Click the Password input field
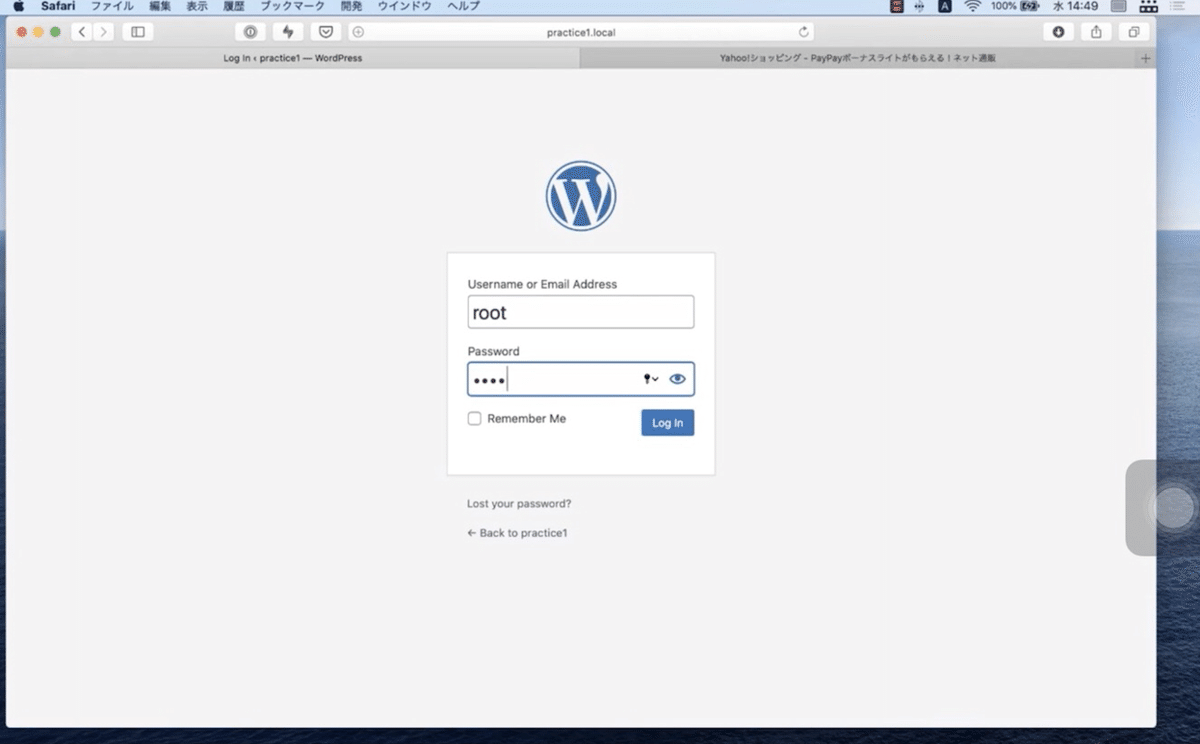This screenshot has width=1200, height=744. click(x=581, y=379)
